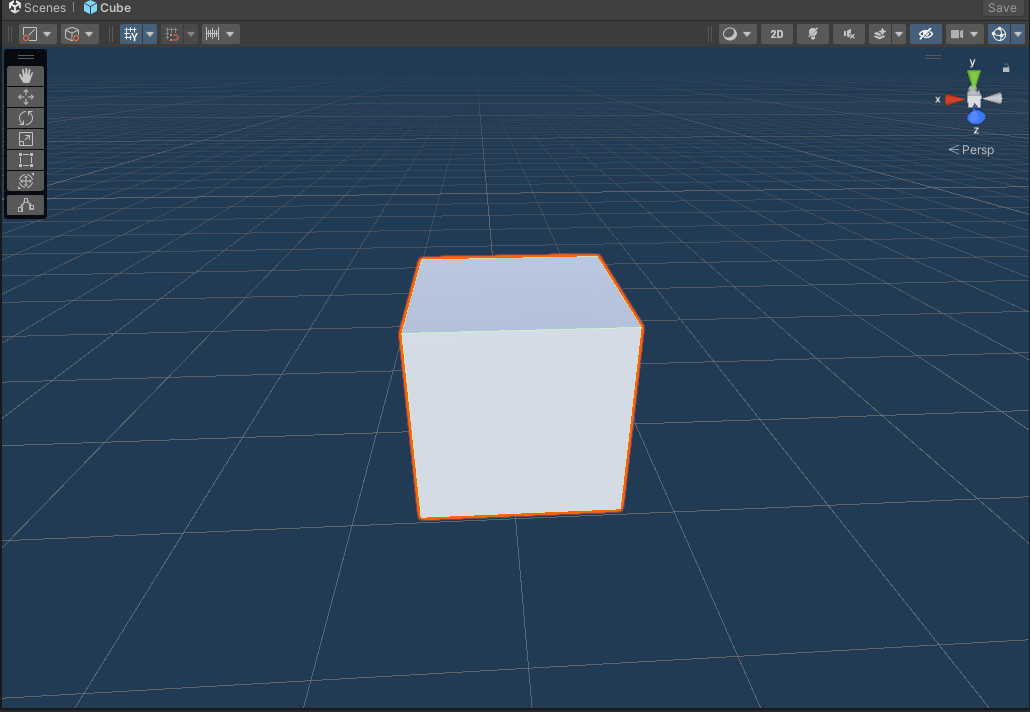Toggle gizmos visibility
This screenshot has height=712, width=1030.
click(999, 34)
